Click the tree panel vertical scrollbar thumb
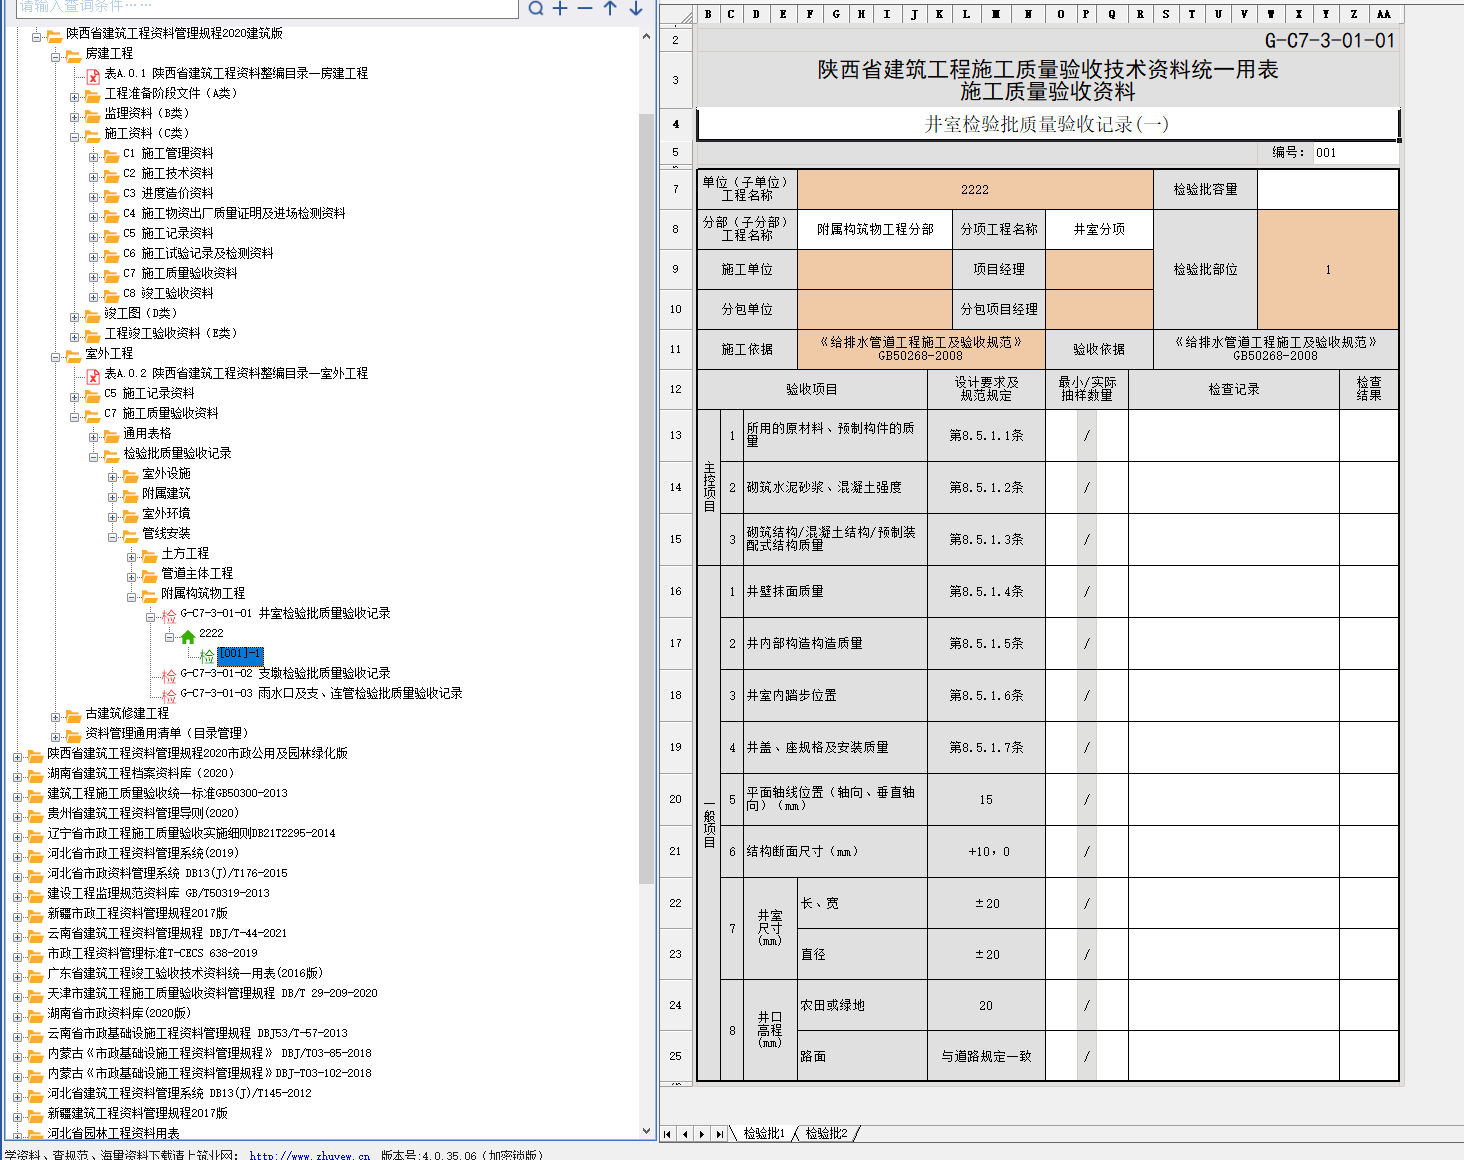This screenshot has height=1160, width=1464. click(x=646, y=498)
